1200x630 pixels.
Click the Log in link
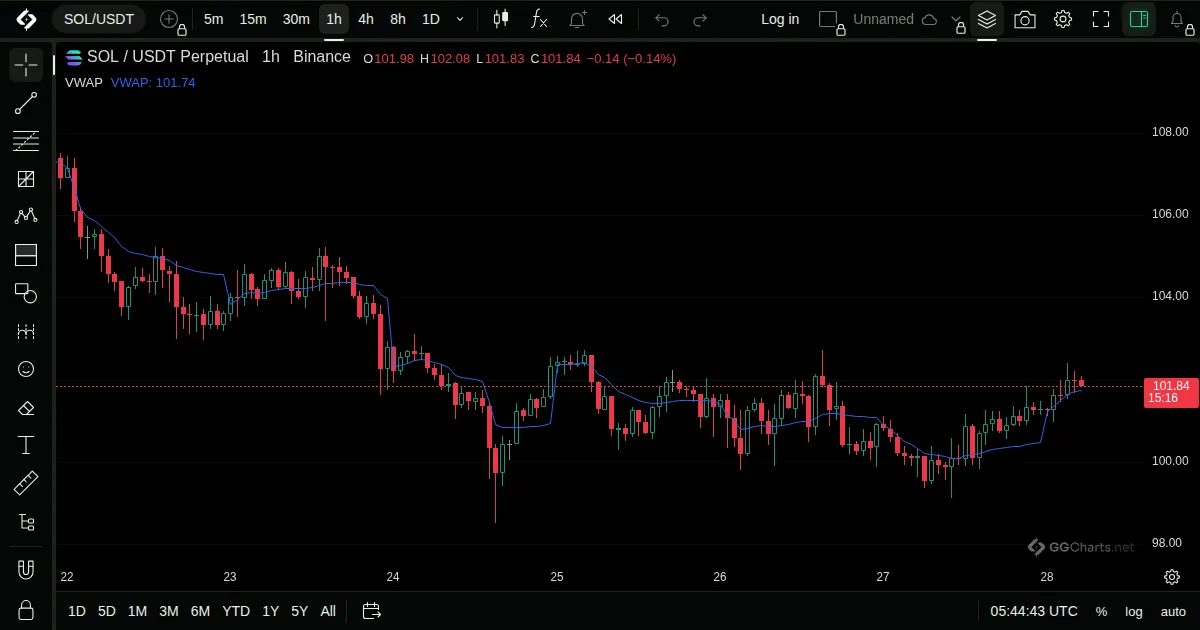coord(780,19)
